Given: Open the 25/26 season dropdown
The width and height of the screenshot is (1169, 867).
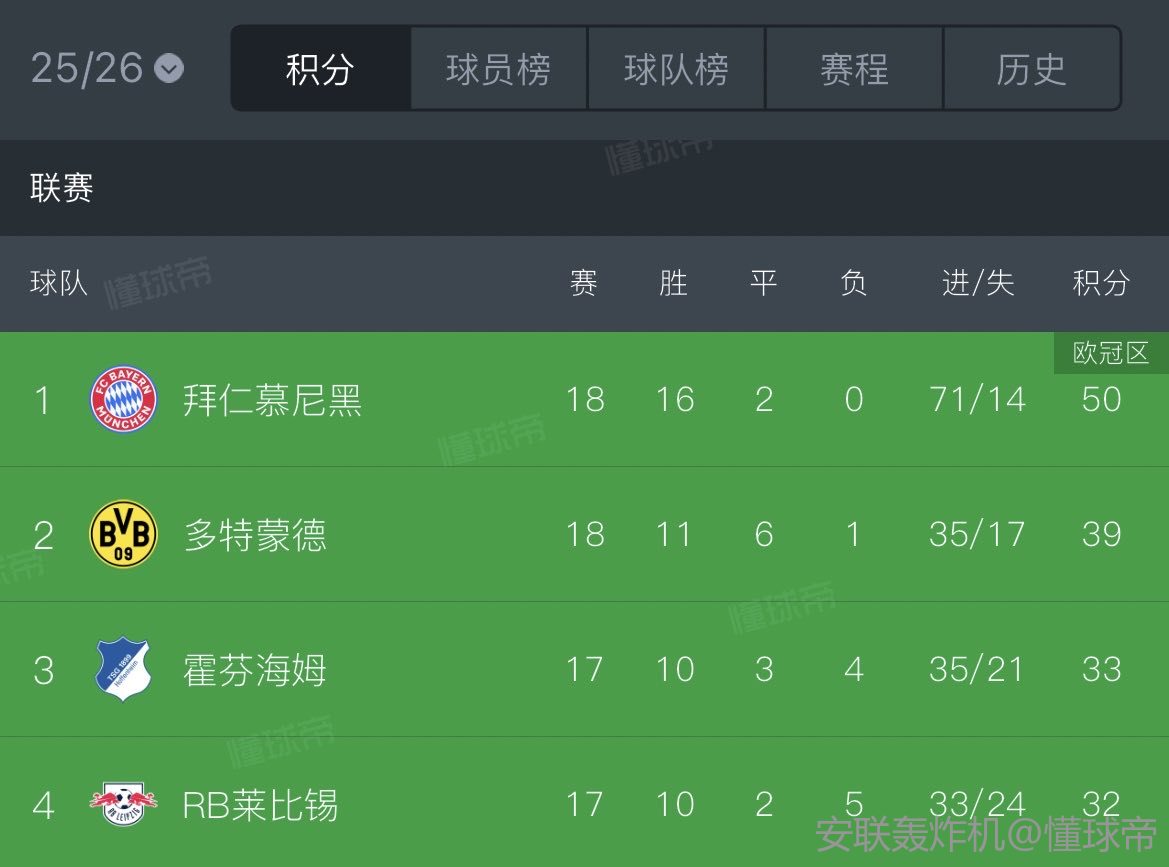Looking at the screenshot, I should click(107, 68).
